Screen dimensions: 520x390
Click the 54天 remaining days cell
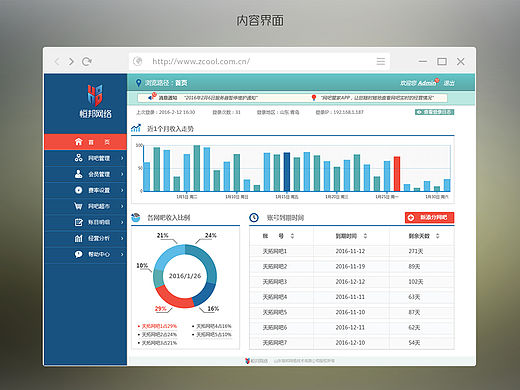414,343
